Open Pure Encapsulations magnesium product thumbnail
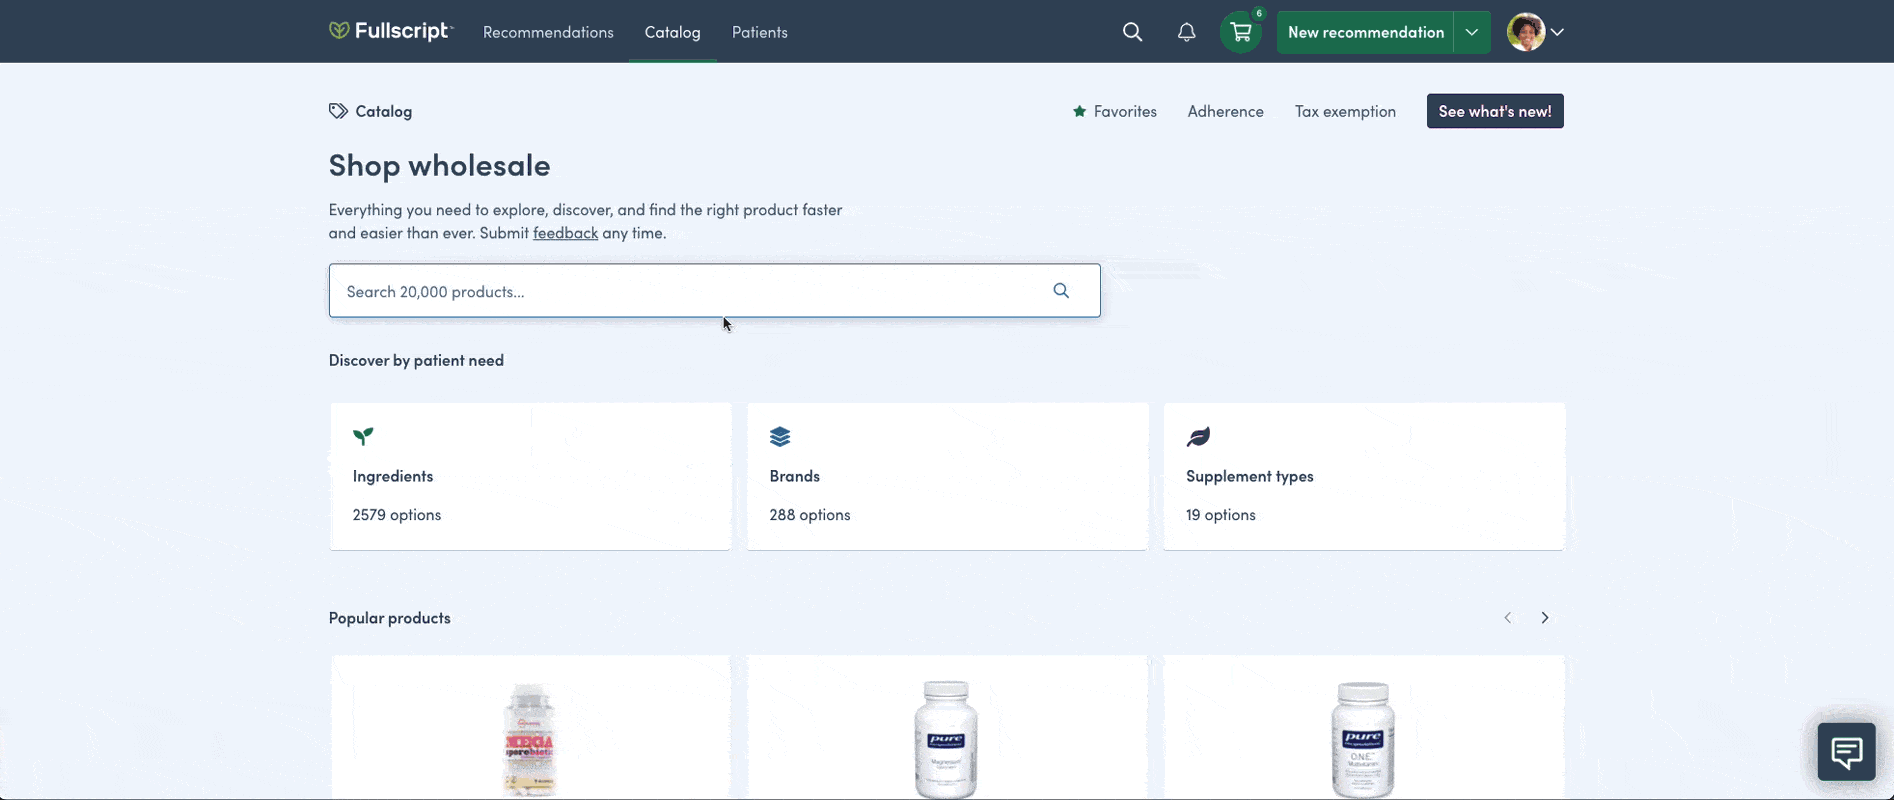Screen dimensions: 1894x800 (946, 740)
